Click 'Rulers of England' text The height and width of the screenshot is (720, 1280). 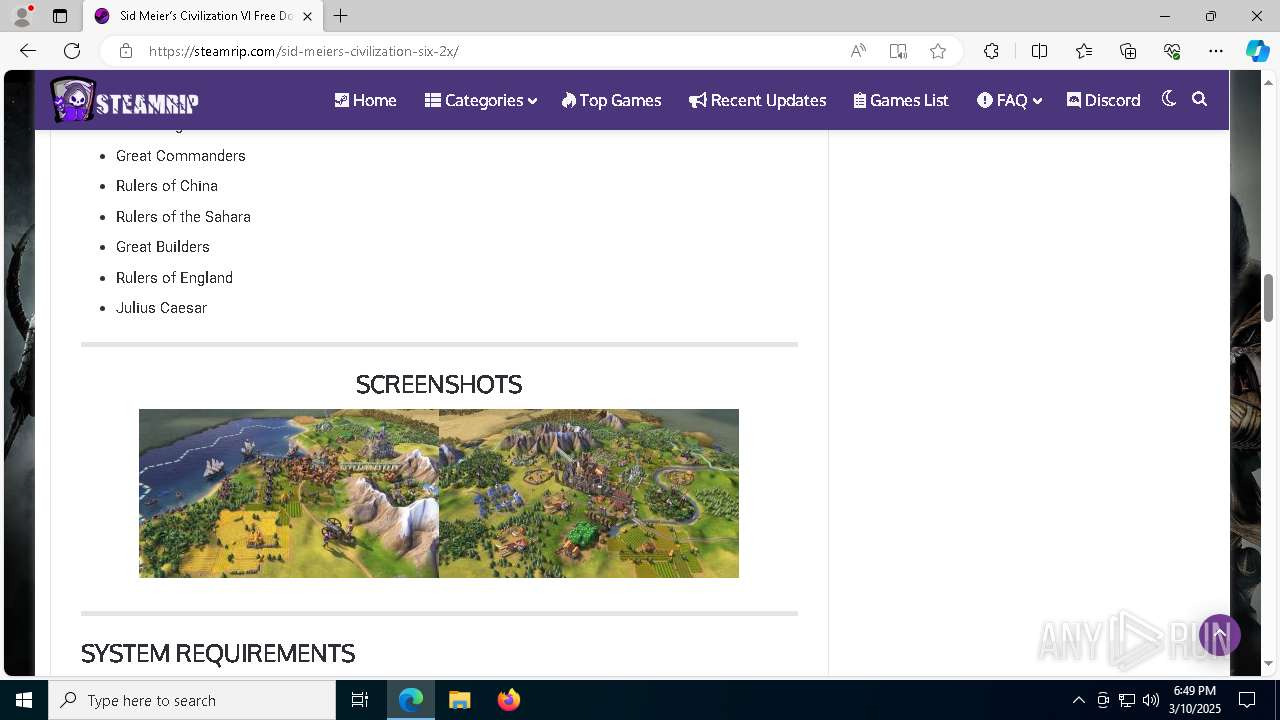[174, 278]
